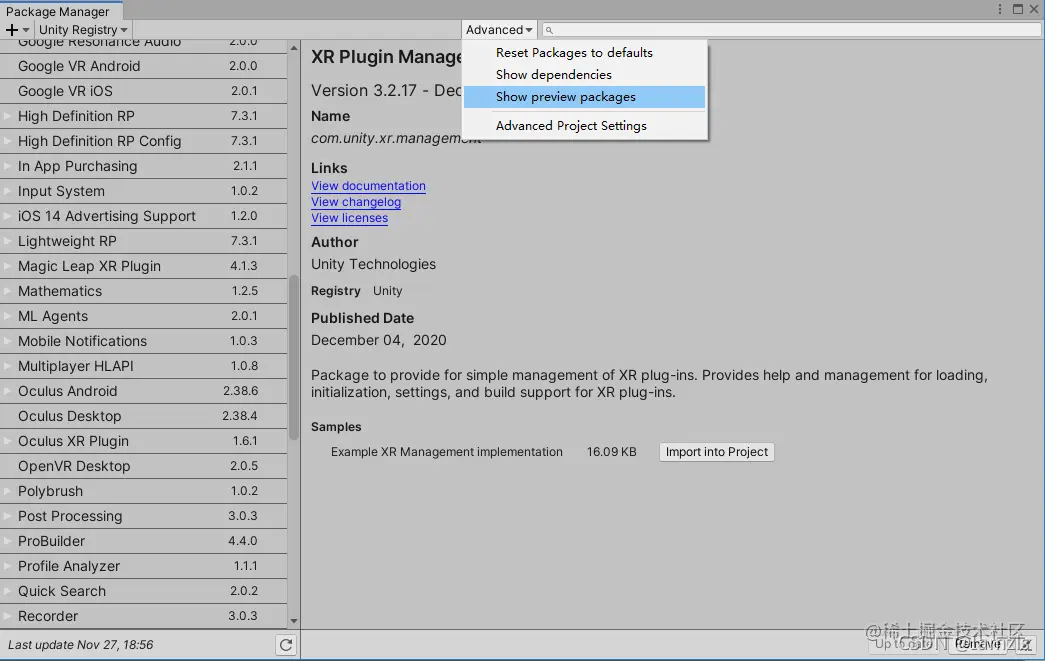Open the View licenses link
This screenshot has height=661, width=1045.
coord(349,218)
